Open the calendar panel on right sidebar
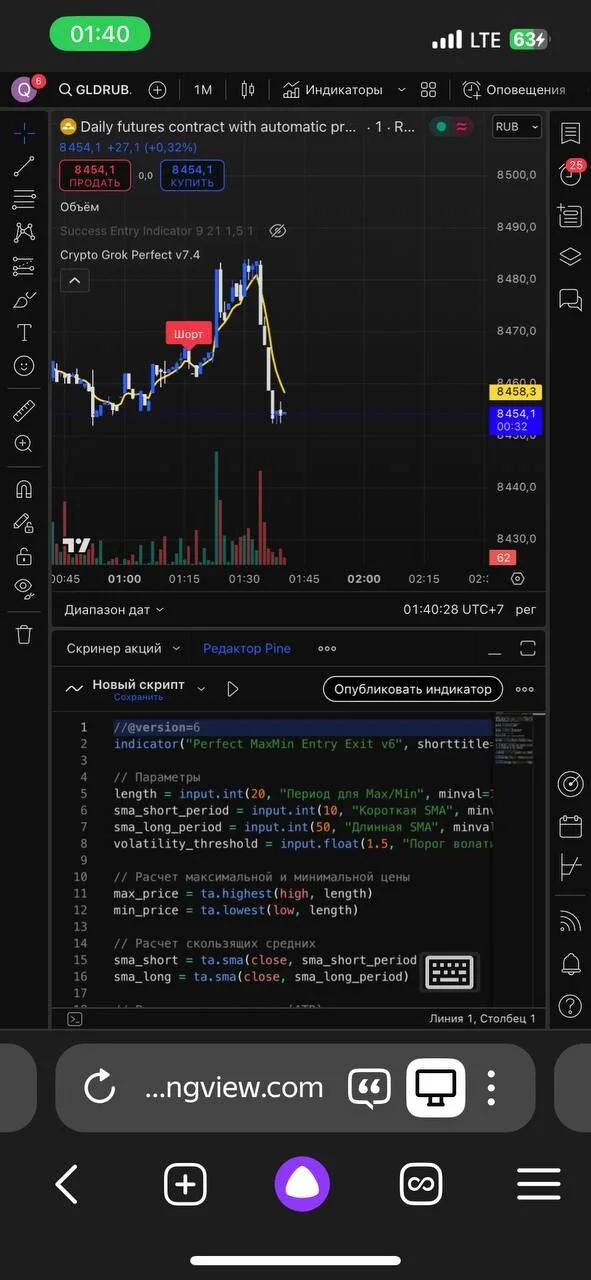Screen dimensions: 591x1280 (570, 826)
